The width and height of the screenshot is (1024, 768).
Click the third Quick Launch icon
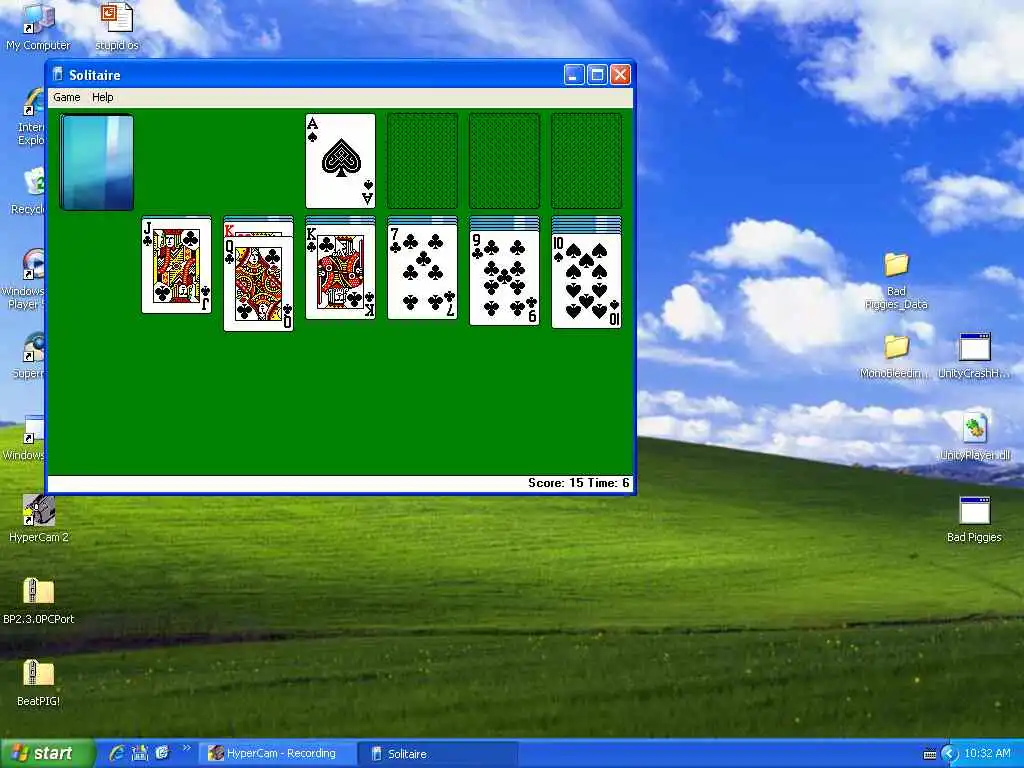pyautogui.click(x=162, y=753)
